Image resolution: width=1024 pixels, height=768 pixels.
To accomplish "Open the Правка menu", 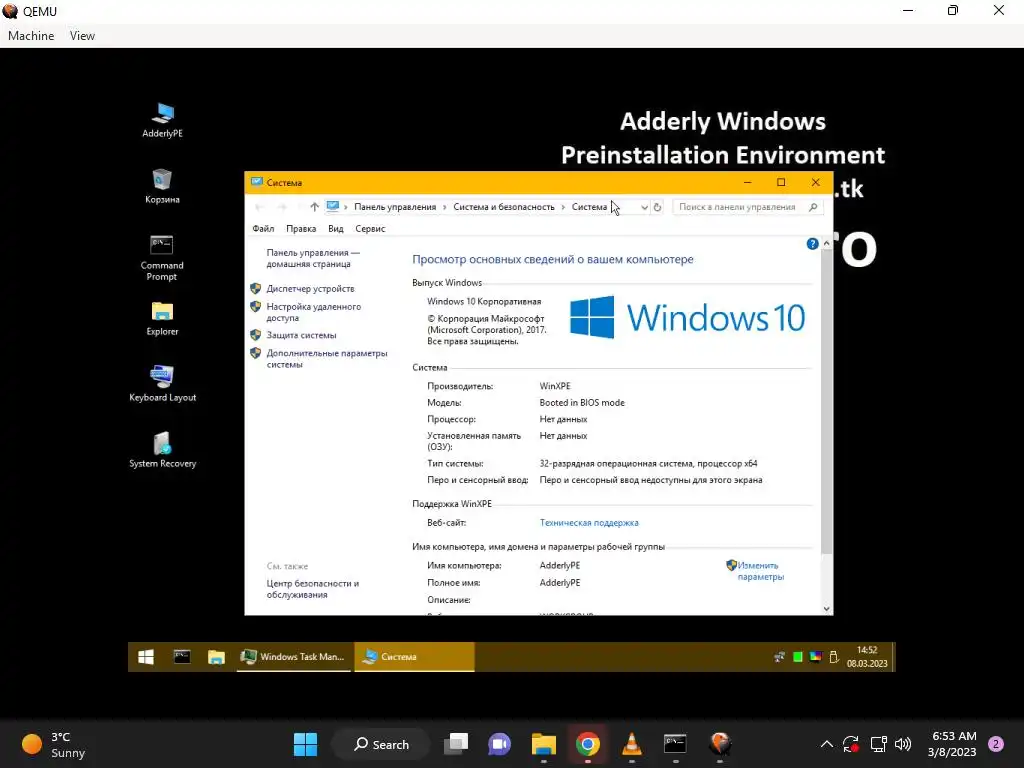I will [301, 229].
